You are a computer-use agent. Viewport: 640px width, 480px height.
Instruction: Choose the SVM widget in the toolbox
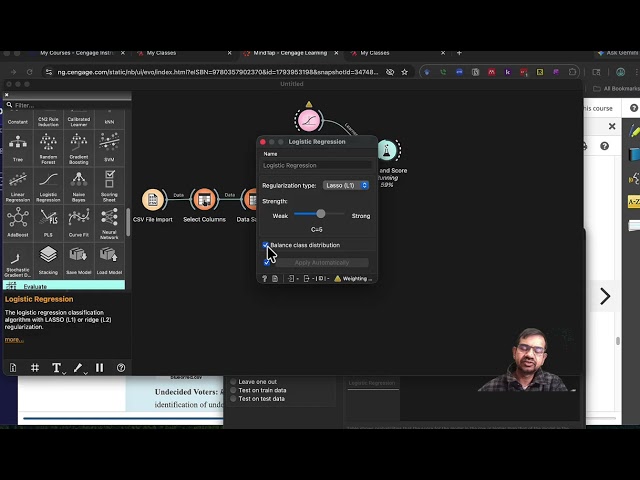109,147
